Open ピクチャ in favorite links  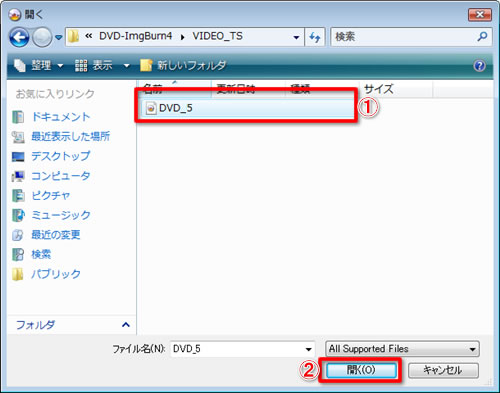[51, 195]
